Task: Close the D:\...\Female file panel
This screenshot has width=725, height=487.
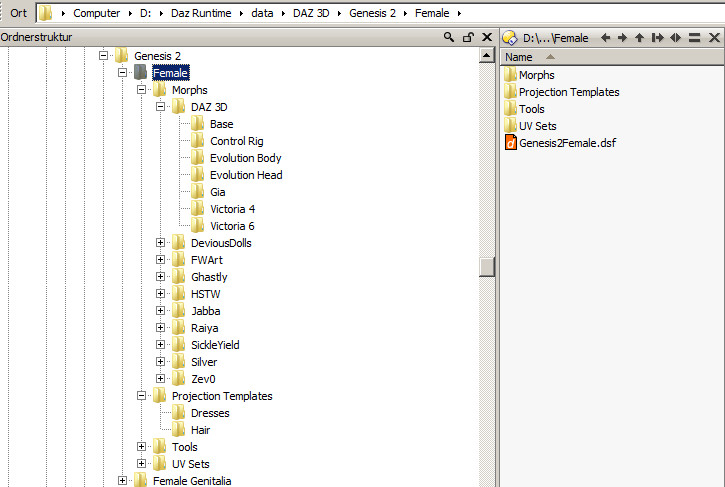Action: 714,37
